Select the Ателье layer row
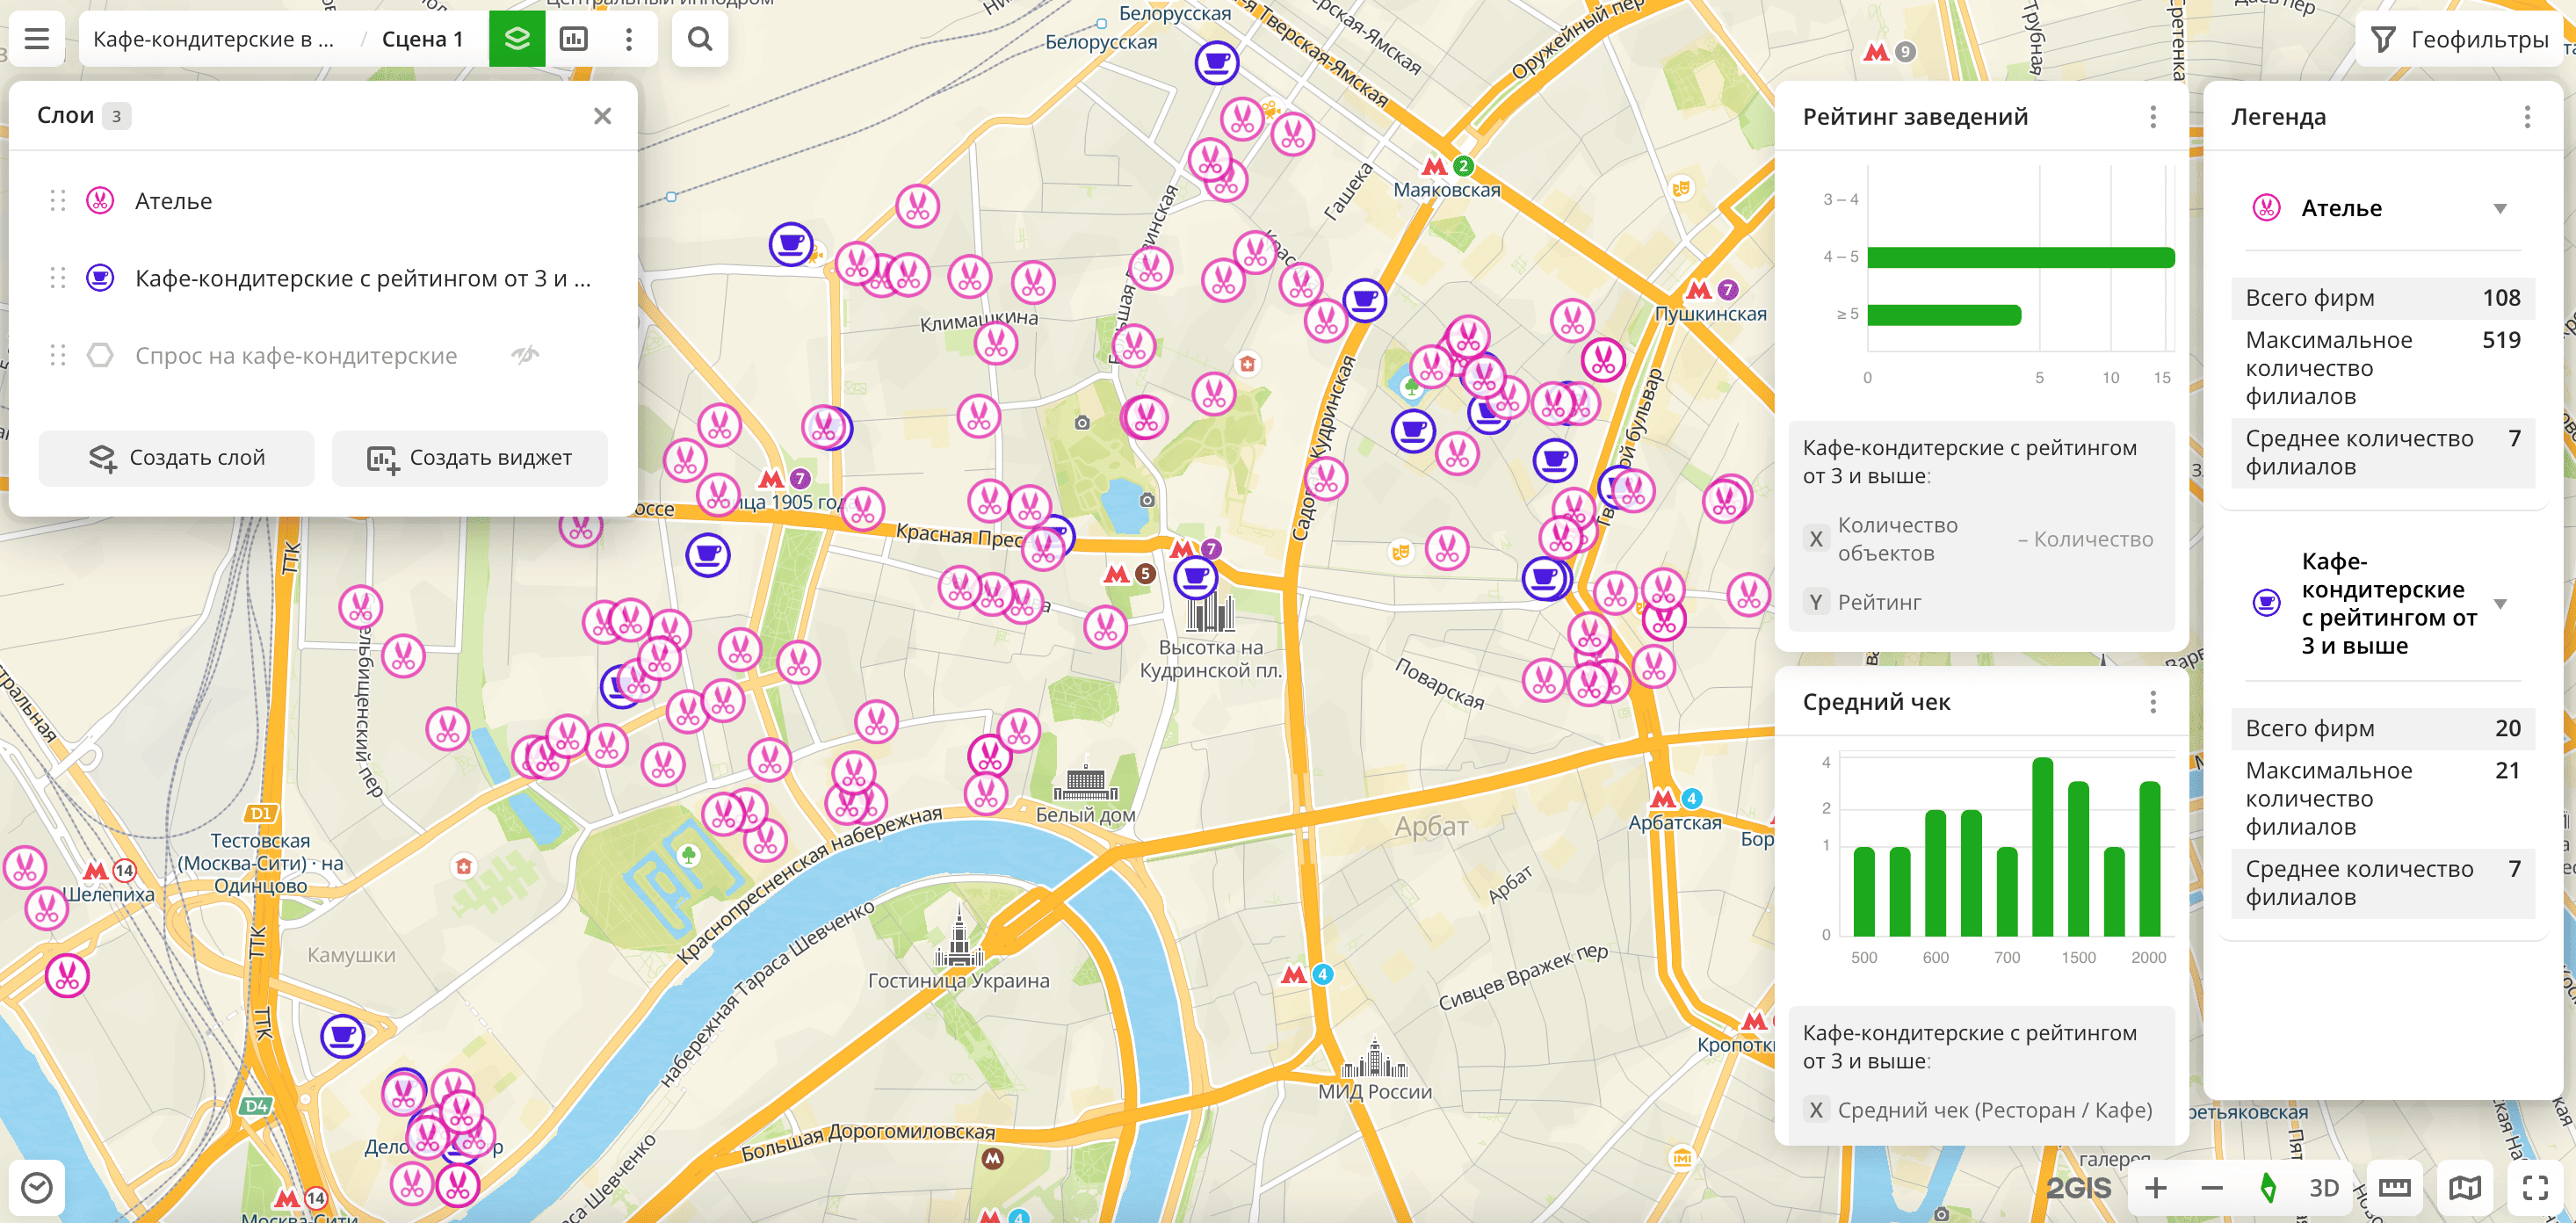 pos(174,201)
